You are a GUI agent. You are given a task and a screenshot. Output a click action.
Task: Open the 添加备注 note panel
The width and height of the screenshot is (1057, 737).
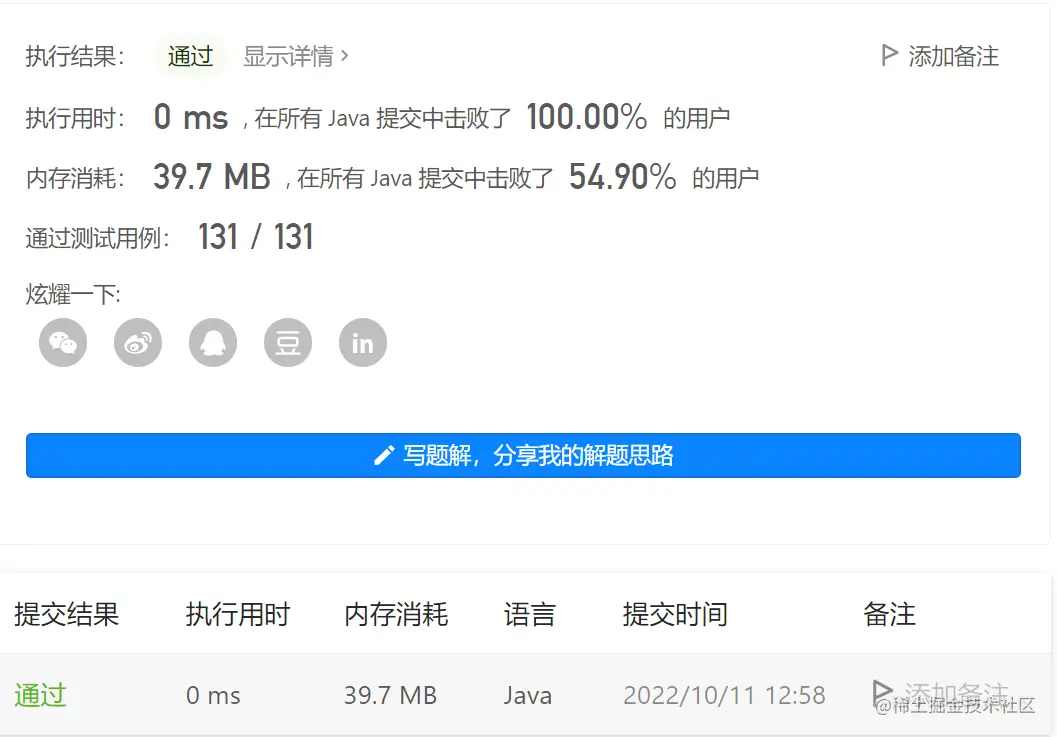pyautogui.click(x=955, y=57)
